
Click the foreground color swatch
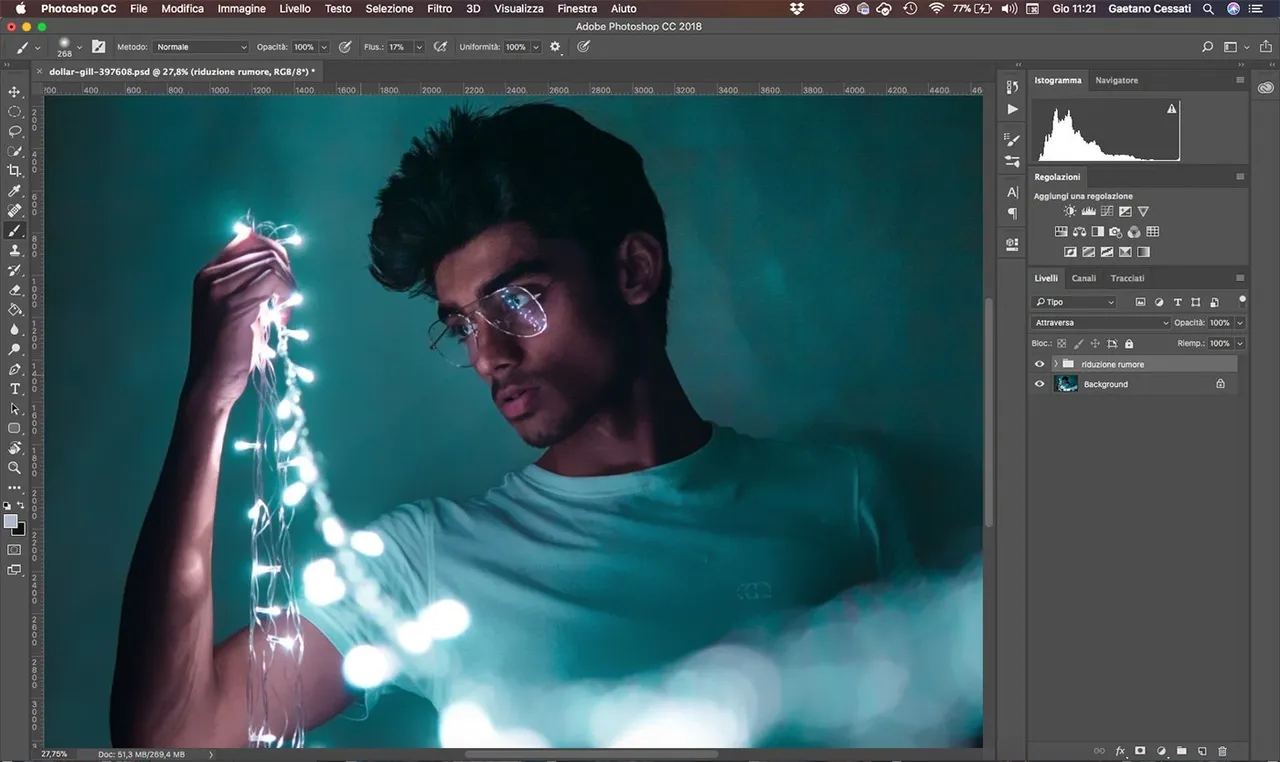(x=10, y=522)
